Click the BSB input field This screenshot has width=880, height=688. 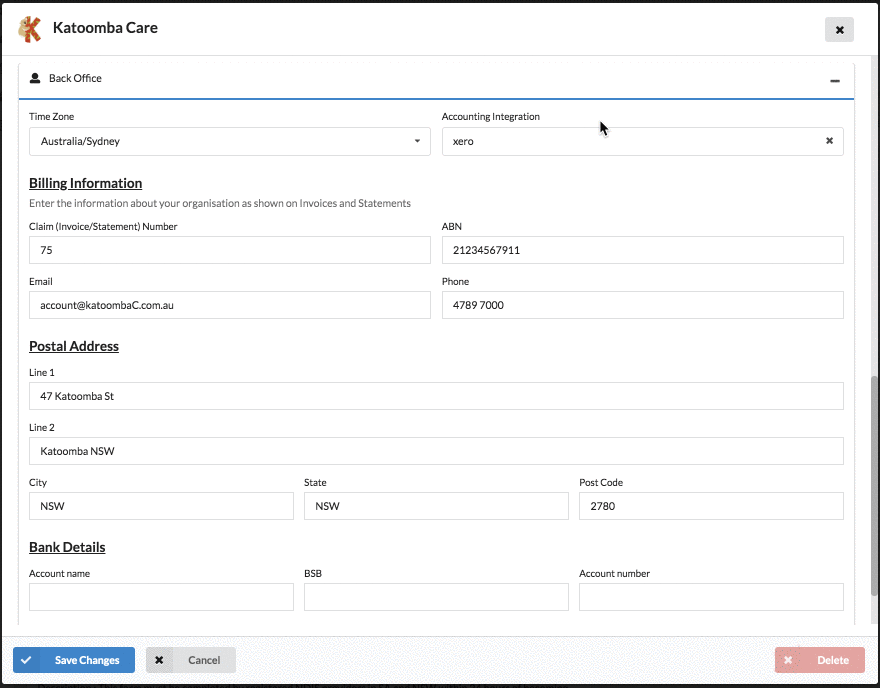coord(436,597)
